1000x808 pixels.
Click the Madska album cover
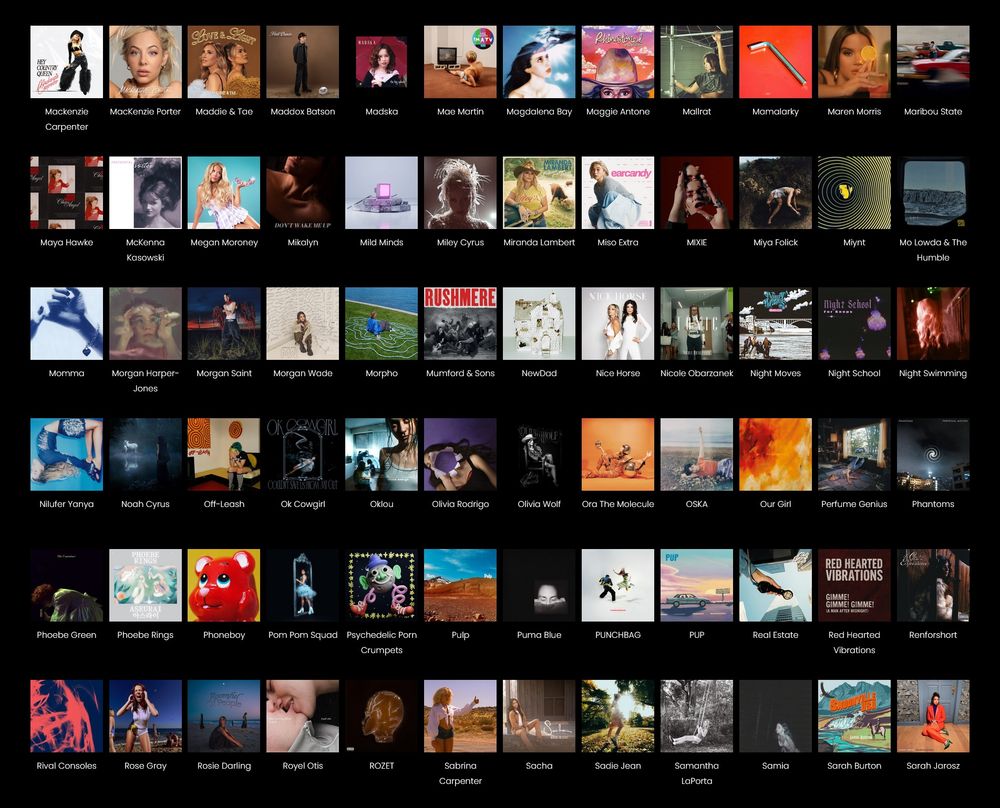pyautogui.click(x=381, y=62)
